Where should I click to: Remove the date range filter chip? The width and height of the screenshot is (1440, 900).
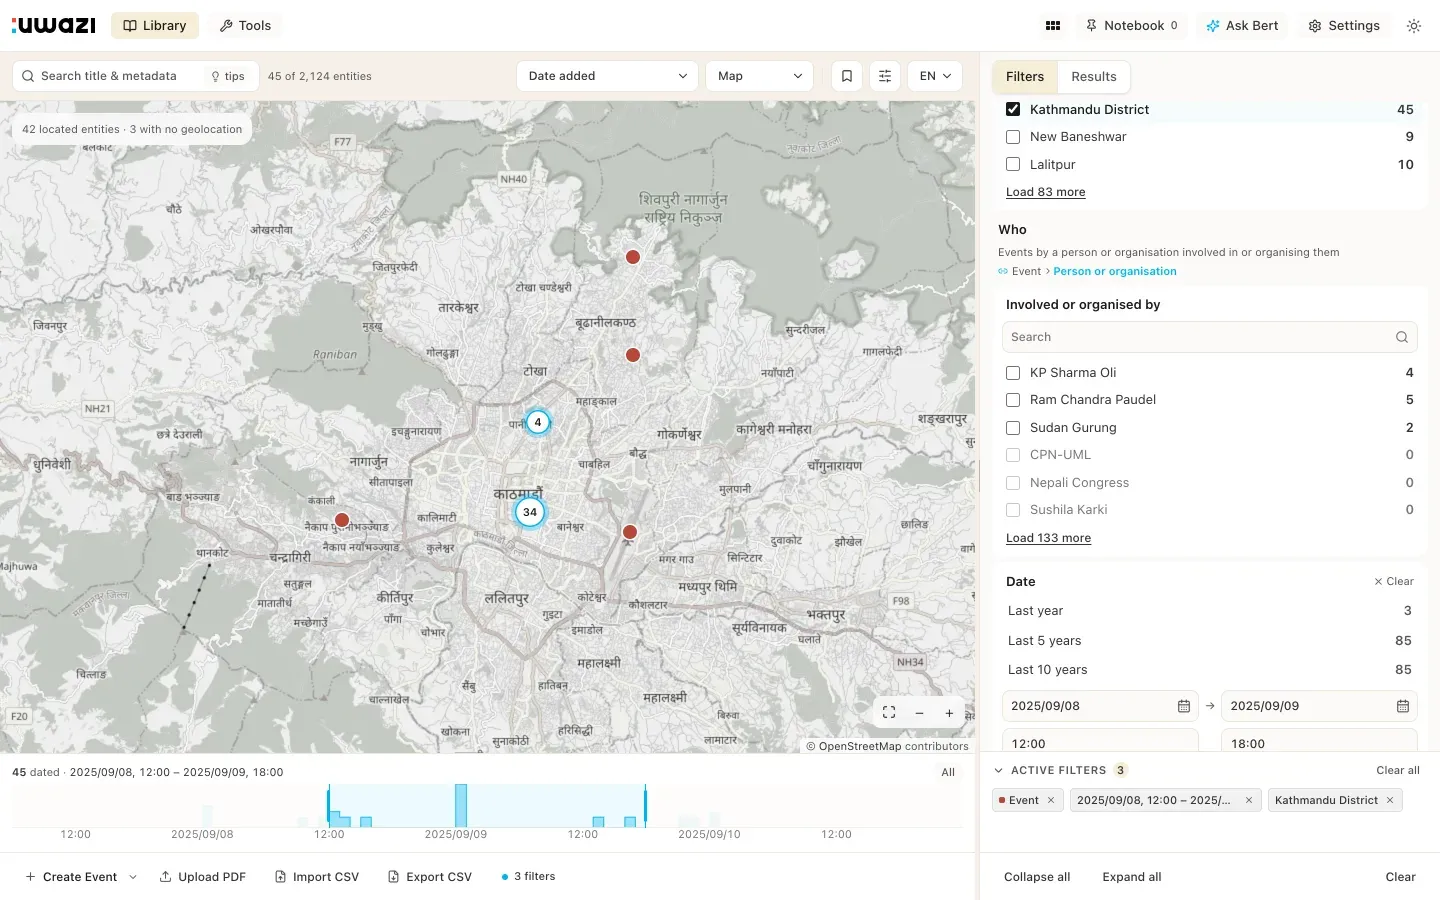[x=1249, y=800]
